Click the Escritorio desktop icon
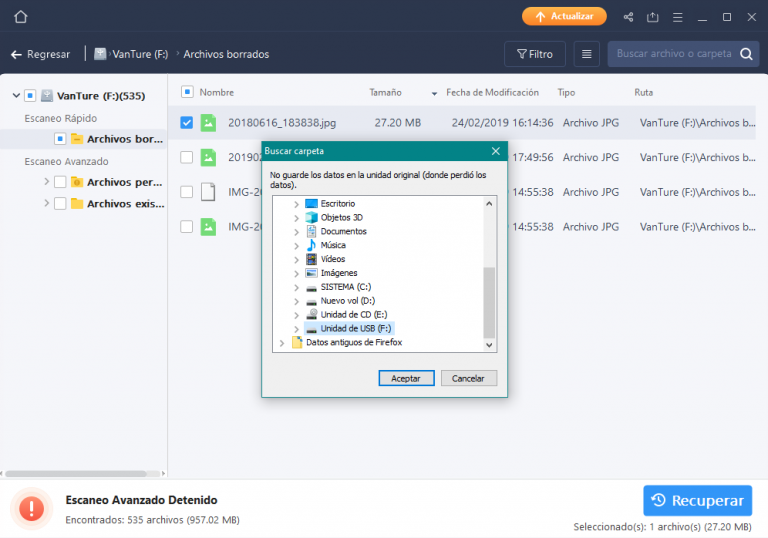Viewport: 768px width, 538px height. click(312, 203)
